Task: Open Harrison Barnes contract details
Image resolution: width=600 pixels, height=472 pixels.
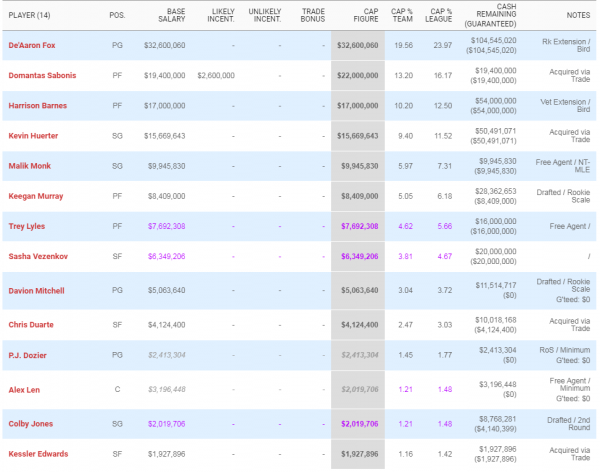Action: (39, 107)
